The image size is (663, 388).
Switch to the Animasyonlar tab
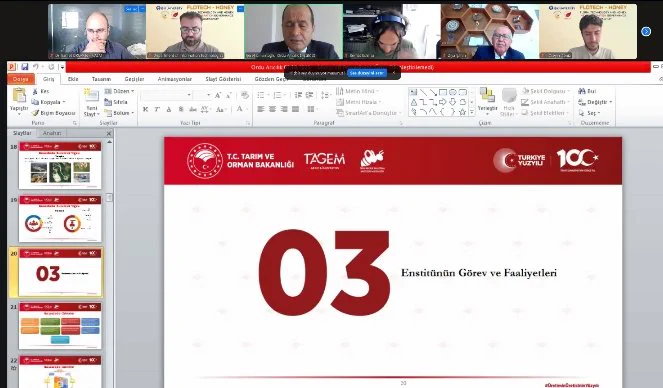point(174,79)
